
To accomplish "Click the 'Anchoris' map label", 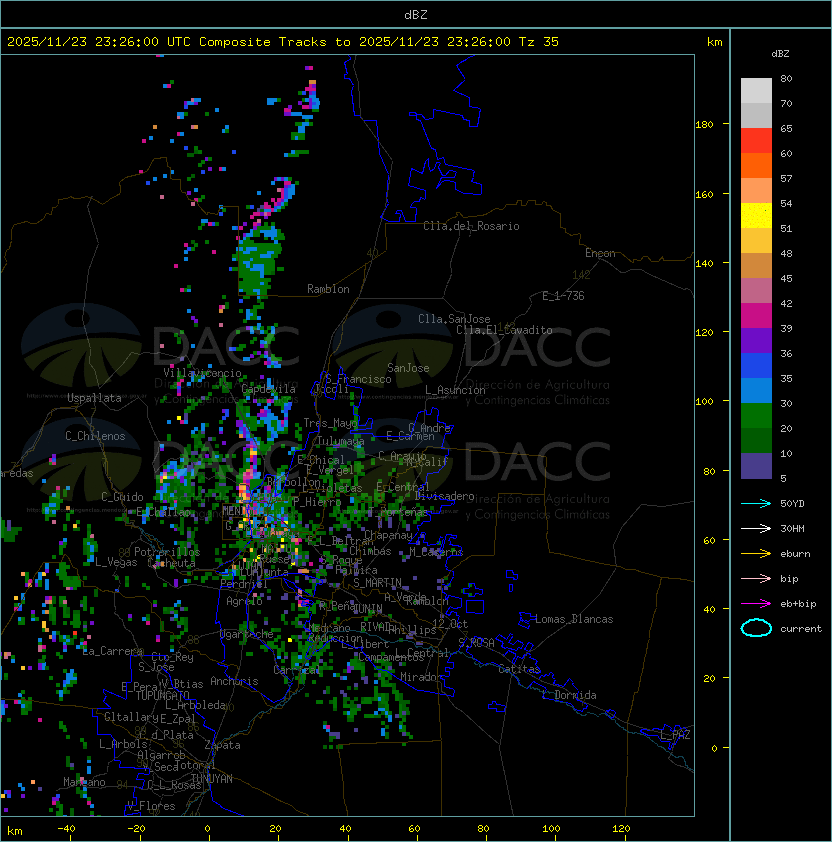I will click(x=234, y=681).
